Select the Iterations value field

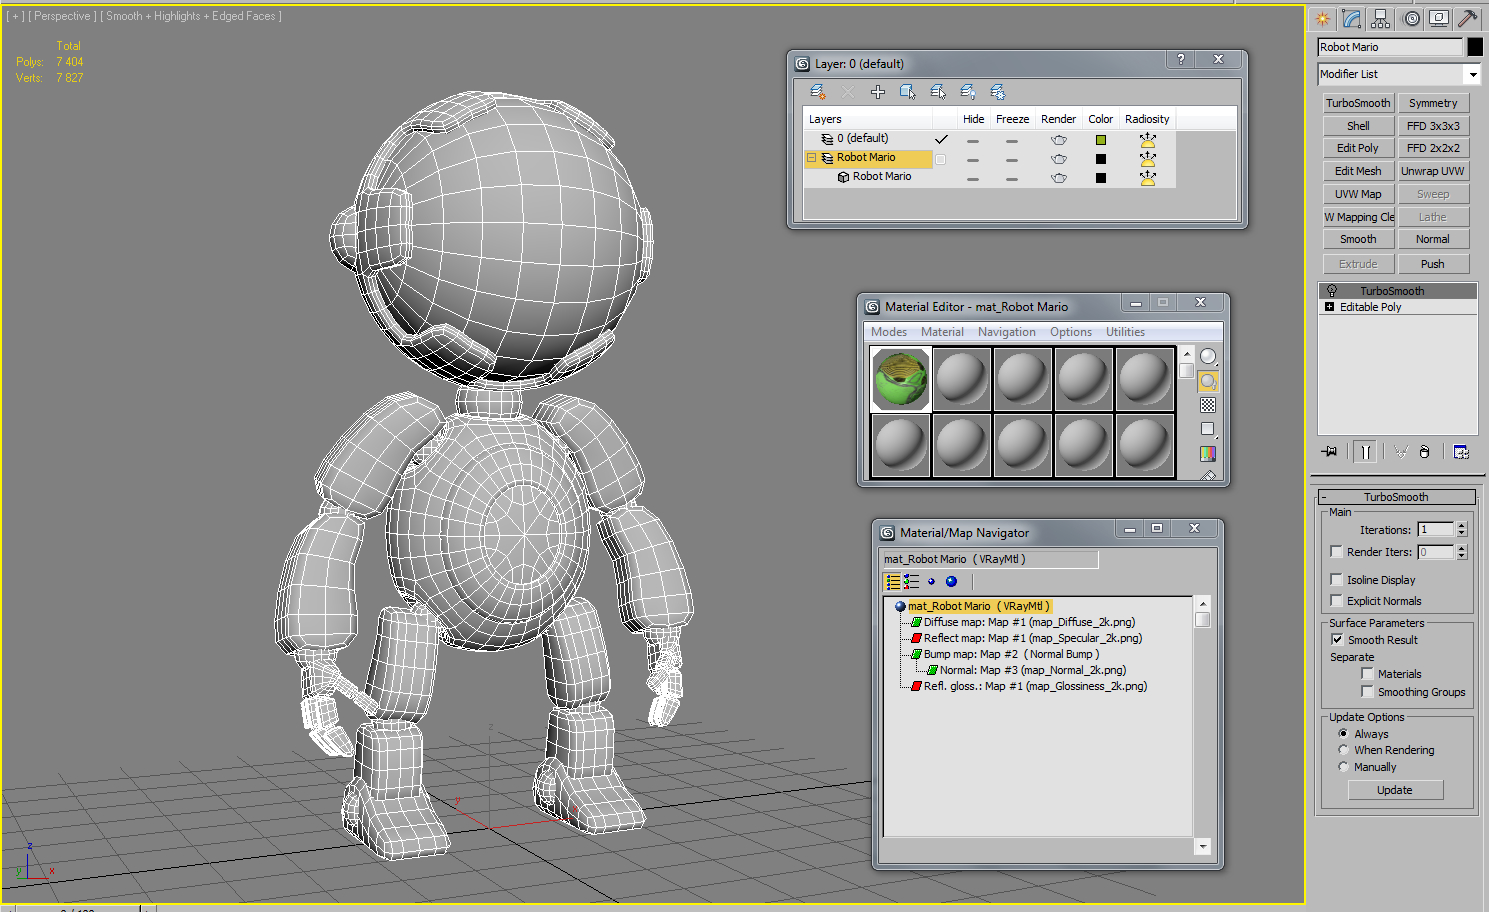pos(1436,529)
